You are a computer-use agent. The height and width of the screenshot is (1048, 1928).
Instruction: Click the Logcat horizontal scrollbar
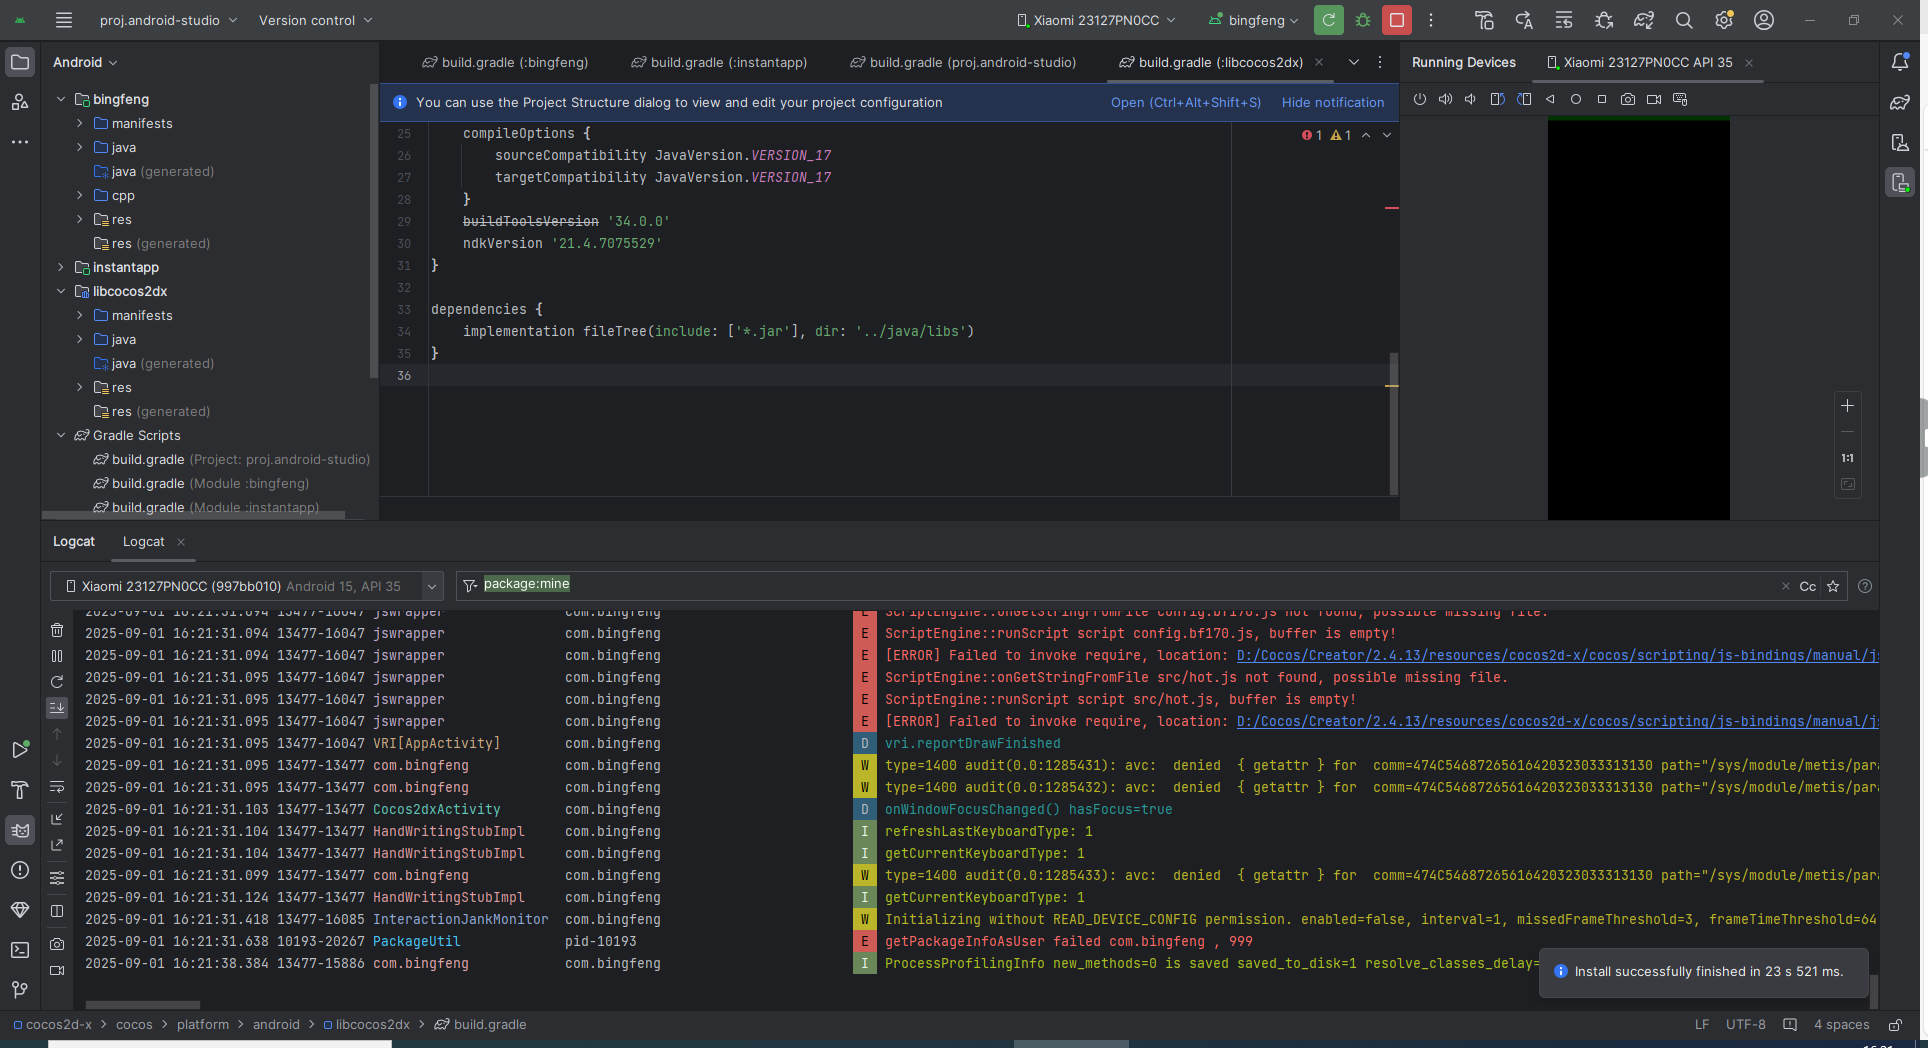143,1005
